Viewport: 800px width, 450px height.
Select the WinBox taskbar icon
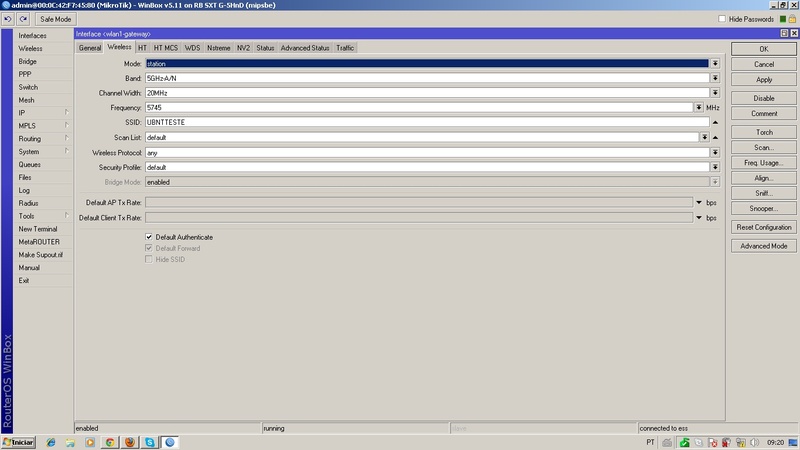[x=170, y=442]
